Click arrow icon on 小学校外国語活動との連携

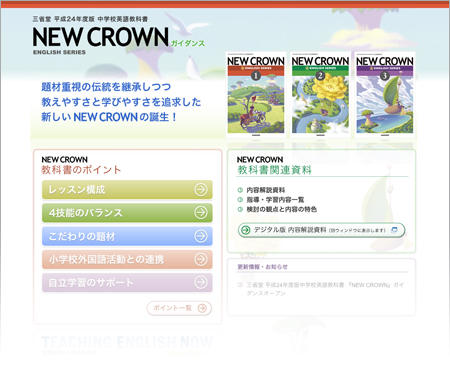(201, 259)
